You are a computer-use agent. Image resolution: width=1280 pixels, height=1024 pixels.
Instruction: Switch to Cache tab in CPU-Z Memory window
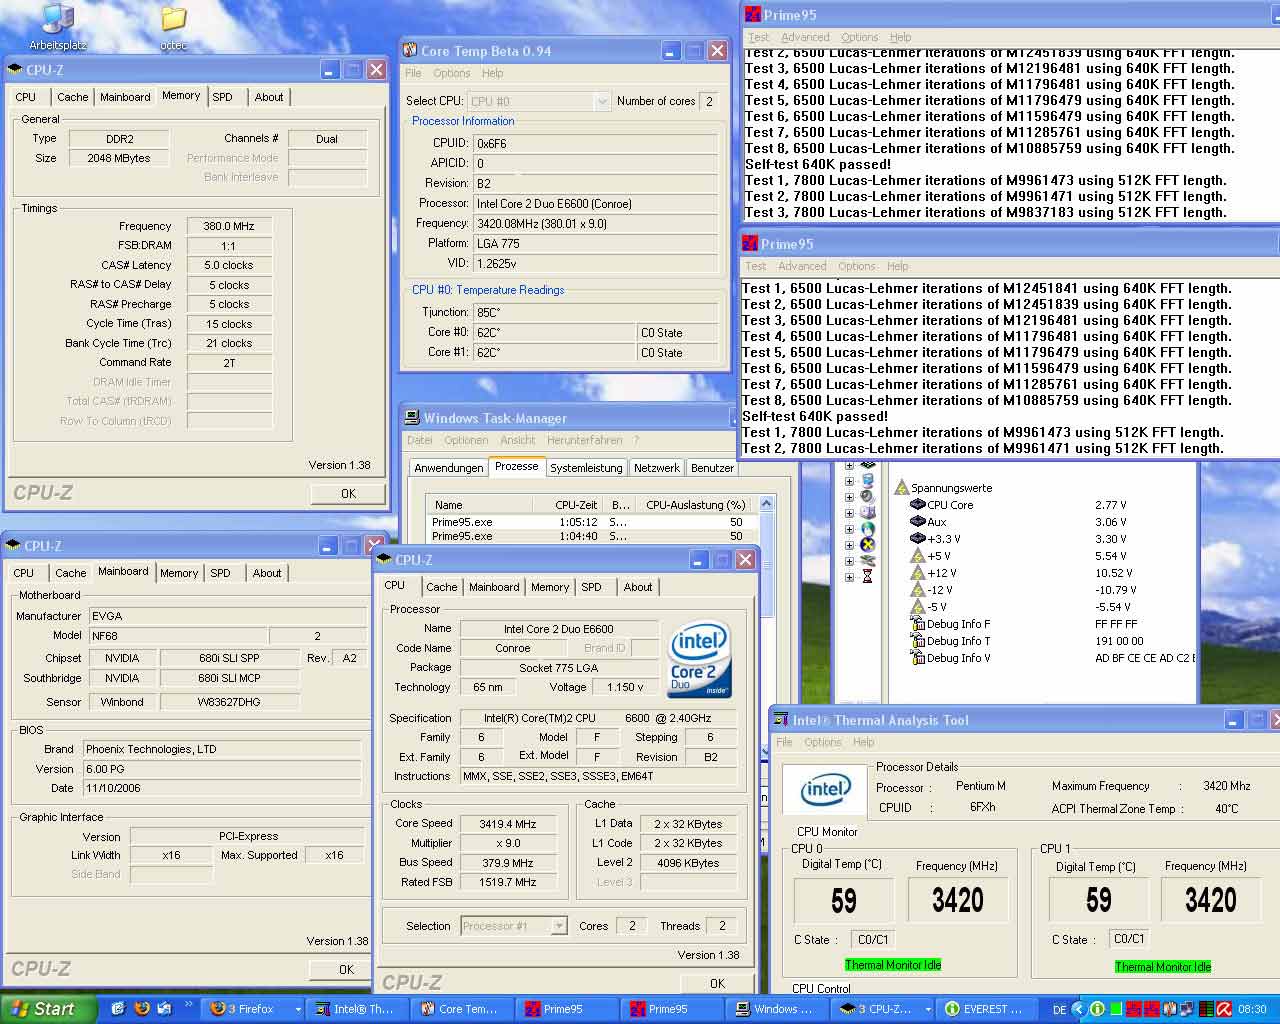point(72,97)
